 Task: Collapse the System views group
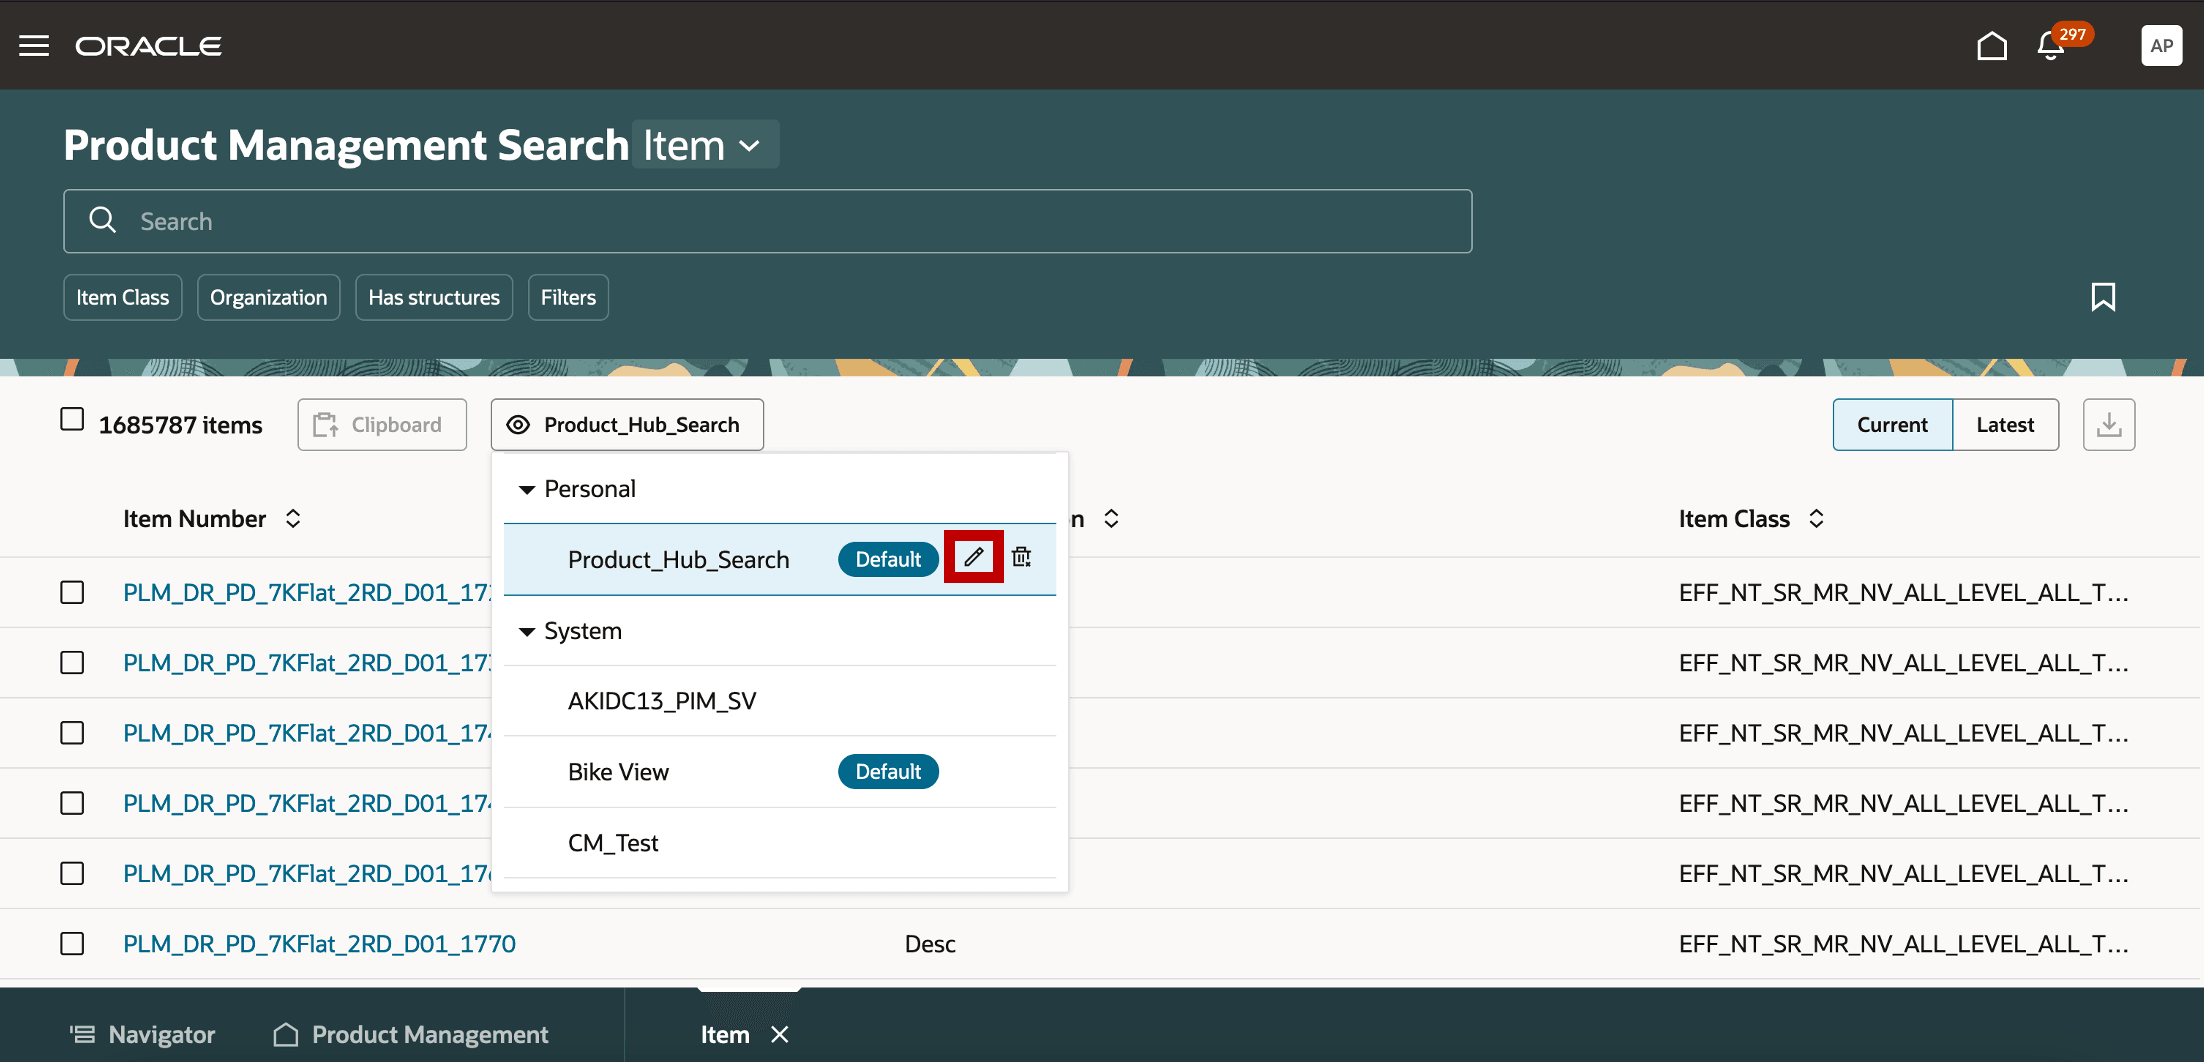click(x=527, y=632)
